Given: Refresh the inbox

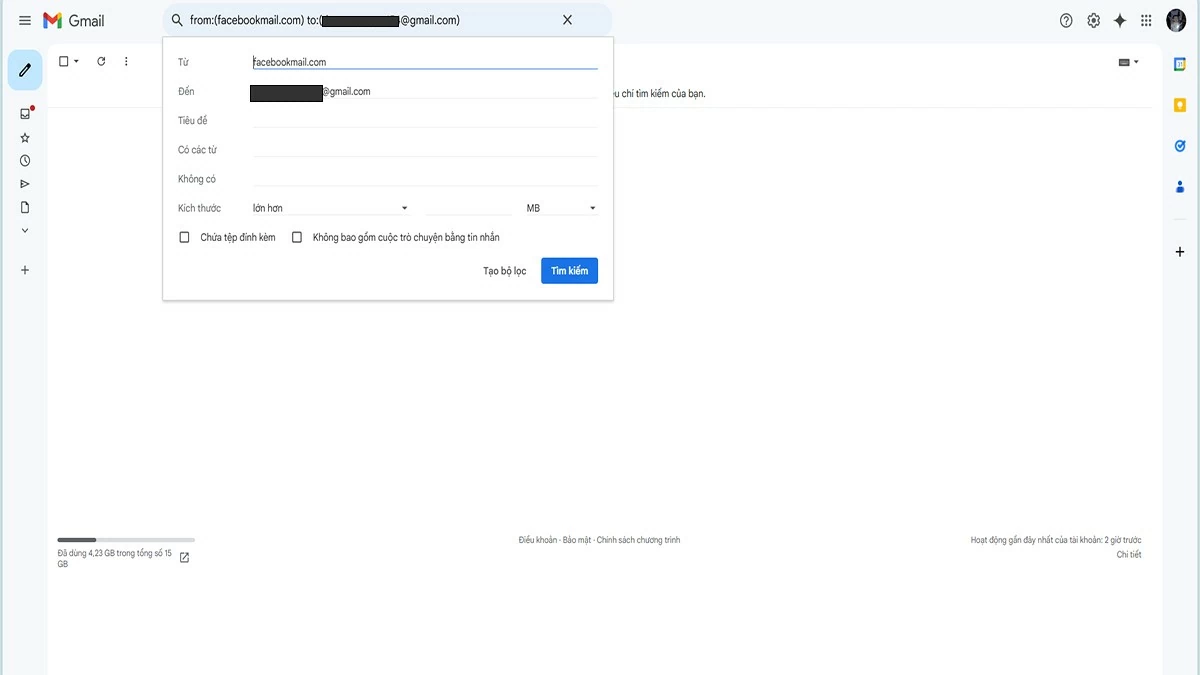Looking at the screenshot, I should coord(100,60).
